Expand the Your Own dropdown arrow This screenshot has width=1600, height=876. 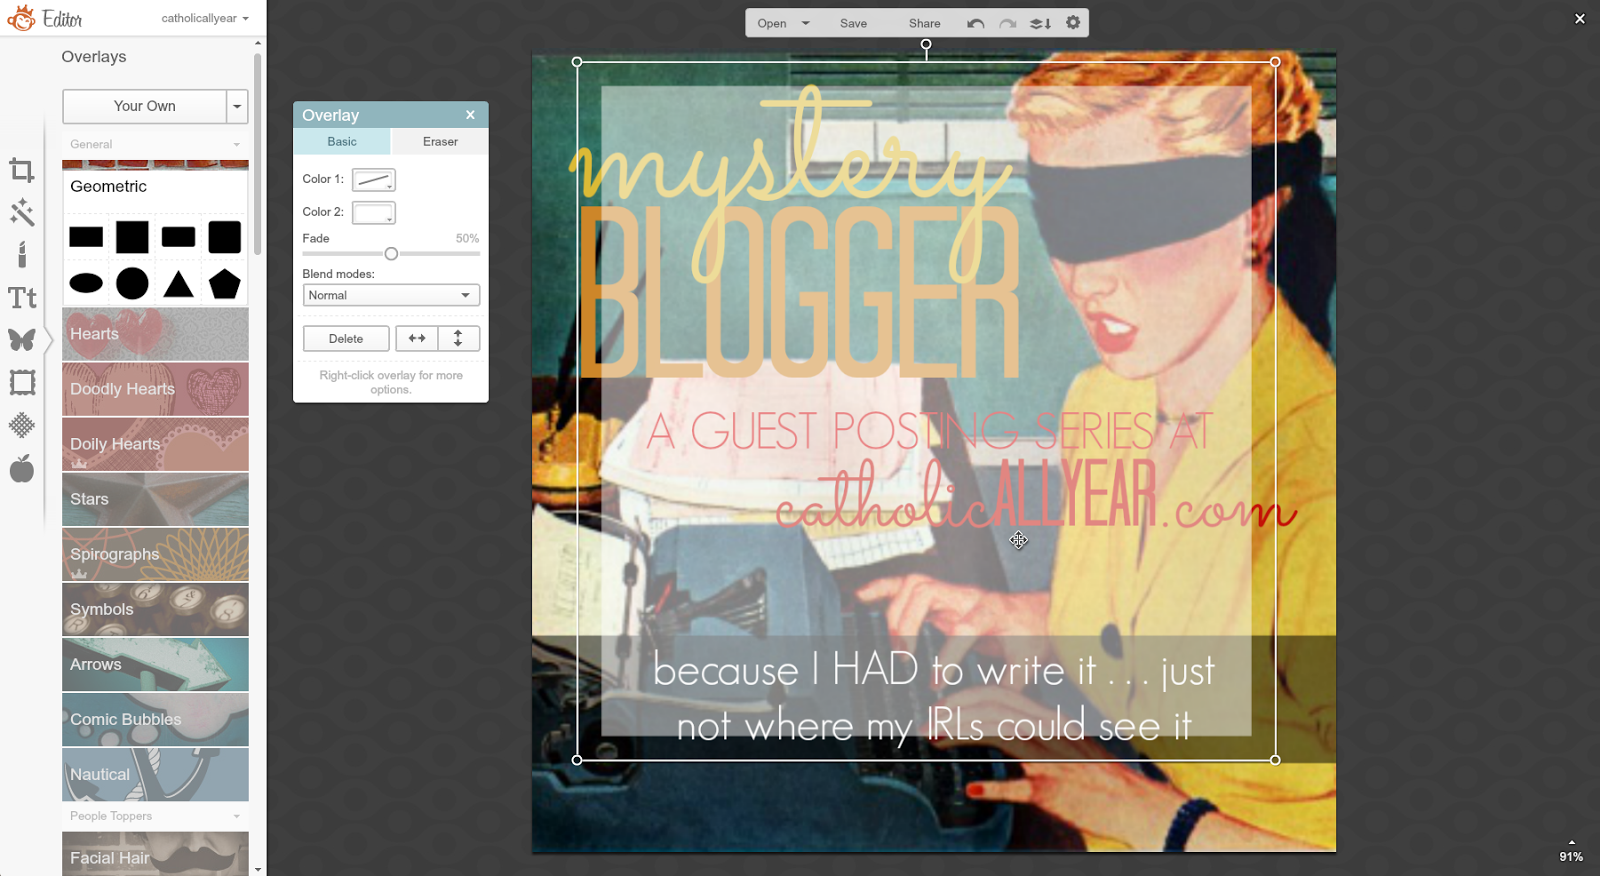tap(237, 106)
